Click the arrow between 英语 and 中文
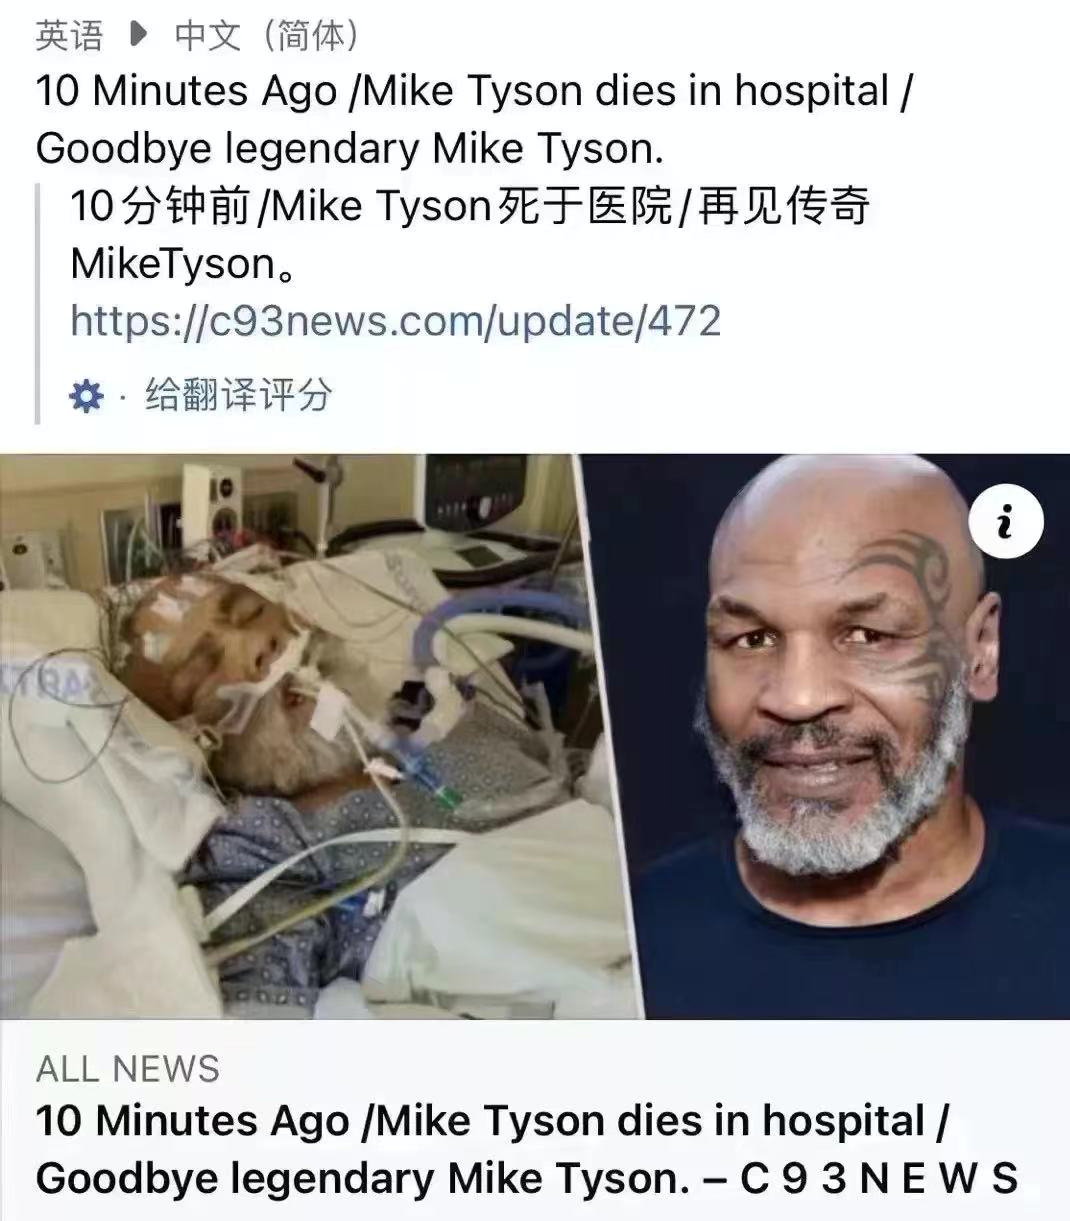The width and height of the screenshot is (1070, 1221). 139,36
